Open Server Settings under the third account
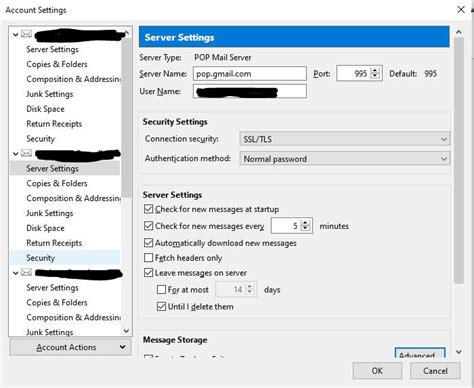This screenshot has height=388, width=474. point(52,287)
